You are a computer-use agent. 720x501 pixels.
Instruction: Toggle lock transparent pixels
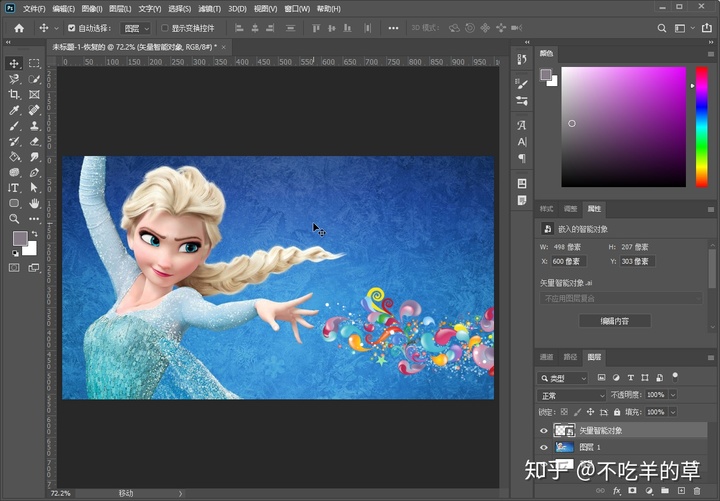click(x=564, y=412)
